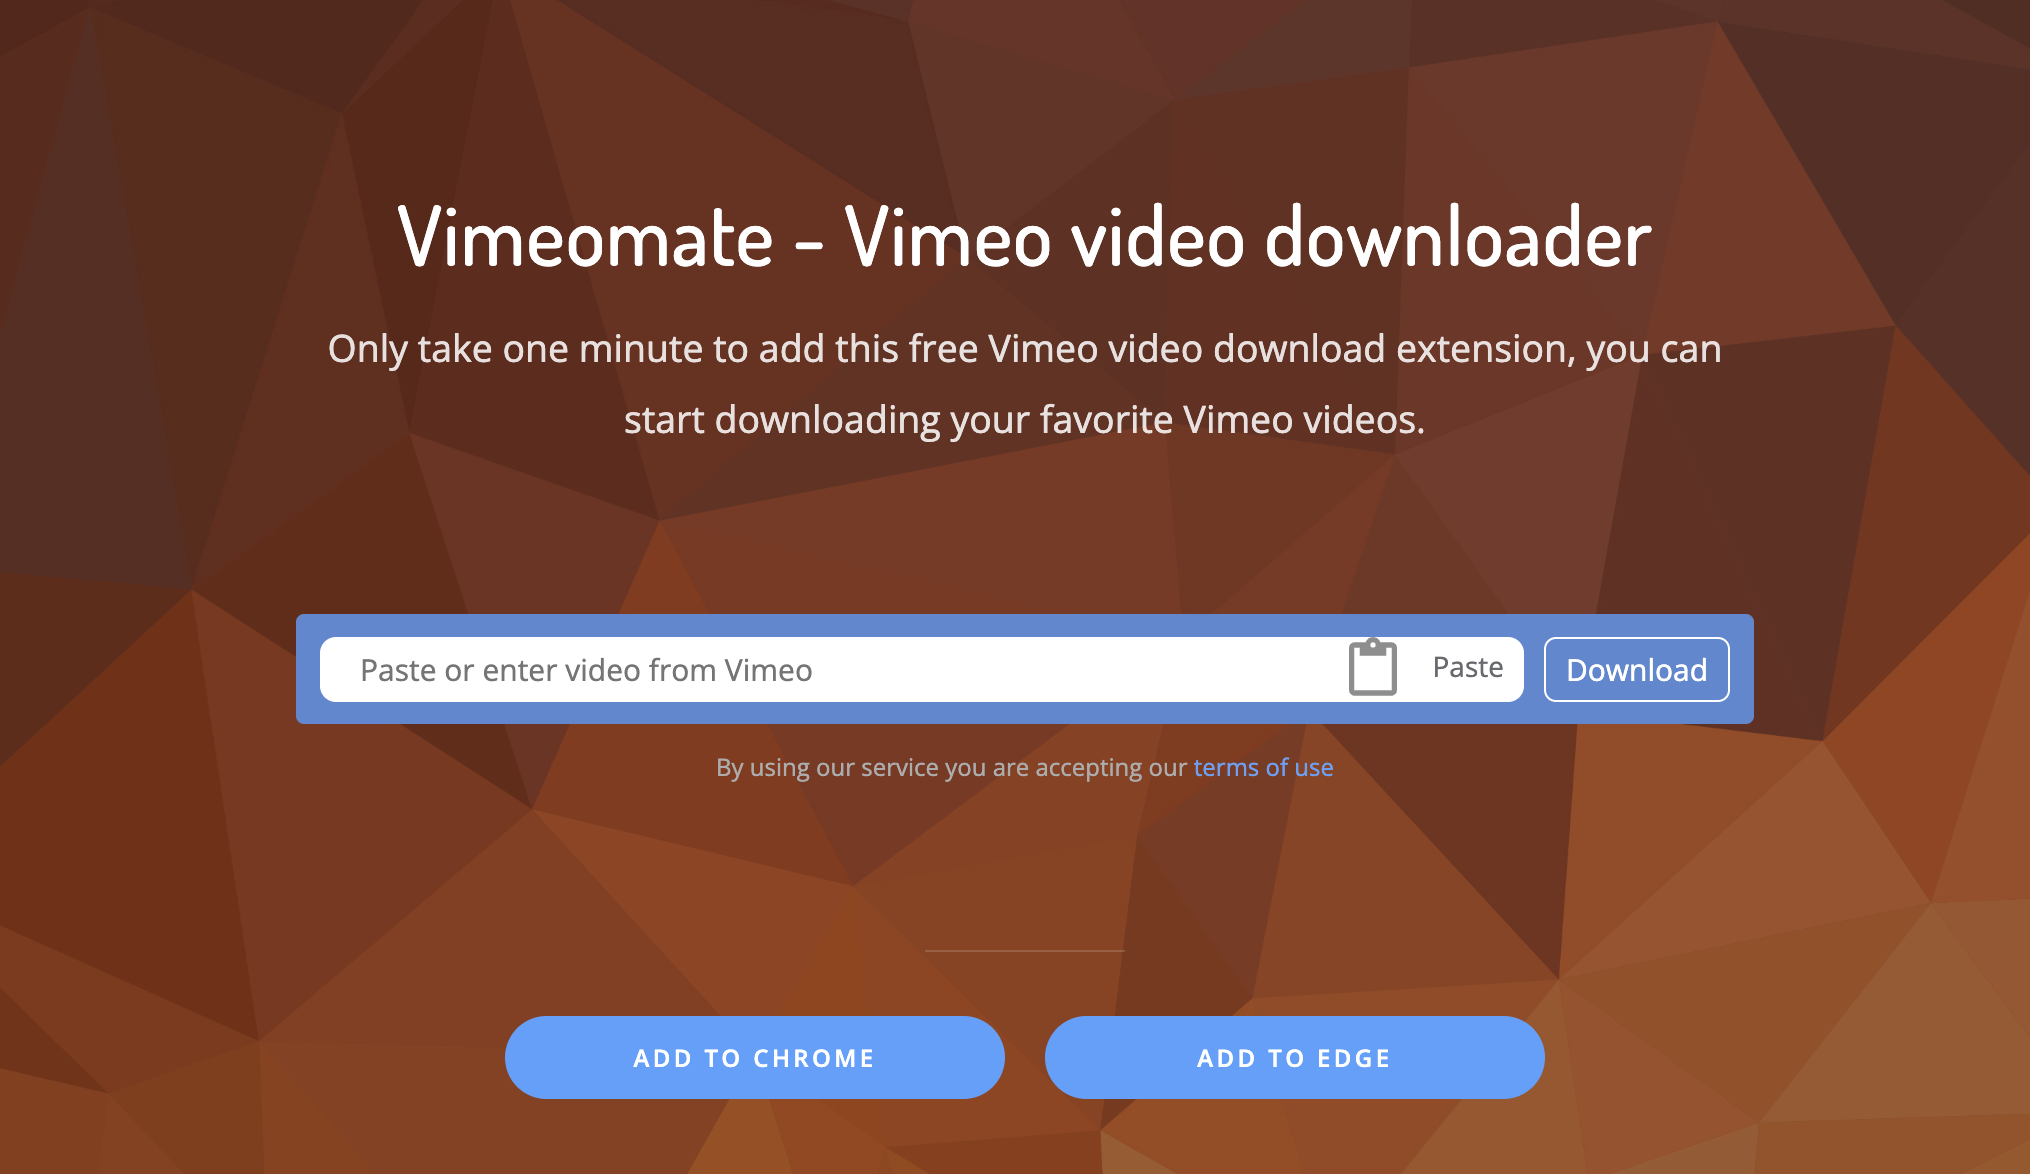Click the word Vimeomate in the heading
This screenshot has height=1174, width=2030.
(x=585, y=238)
